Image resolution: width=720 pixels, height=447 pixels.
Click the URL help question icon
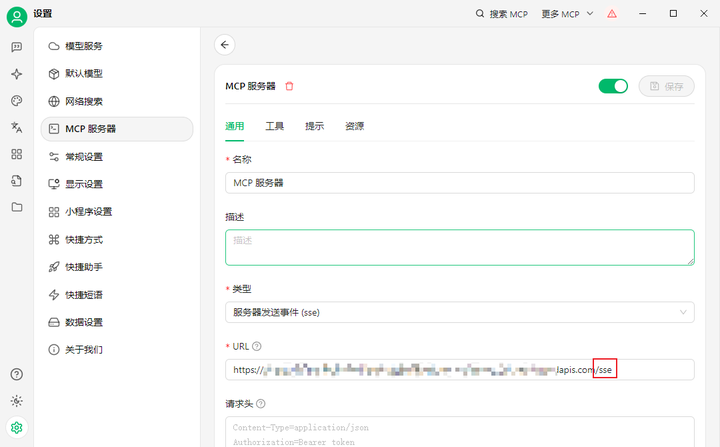coord(257,346)
